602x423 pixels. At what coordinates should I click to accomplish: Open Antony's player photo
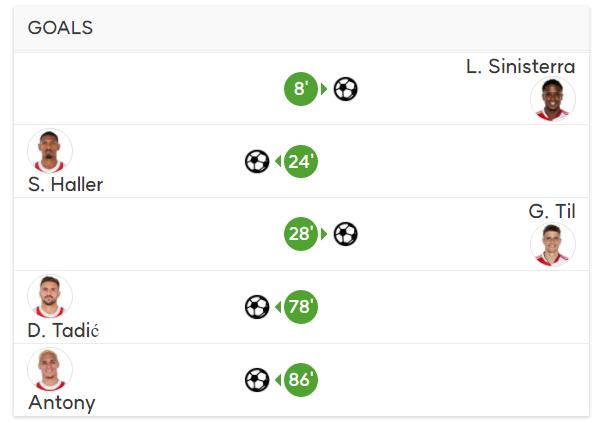click(x=50, y=369)
